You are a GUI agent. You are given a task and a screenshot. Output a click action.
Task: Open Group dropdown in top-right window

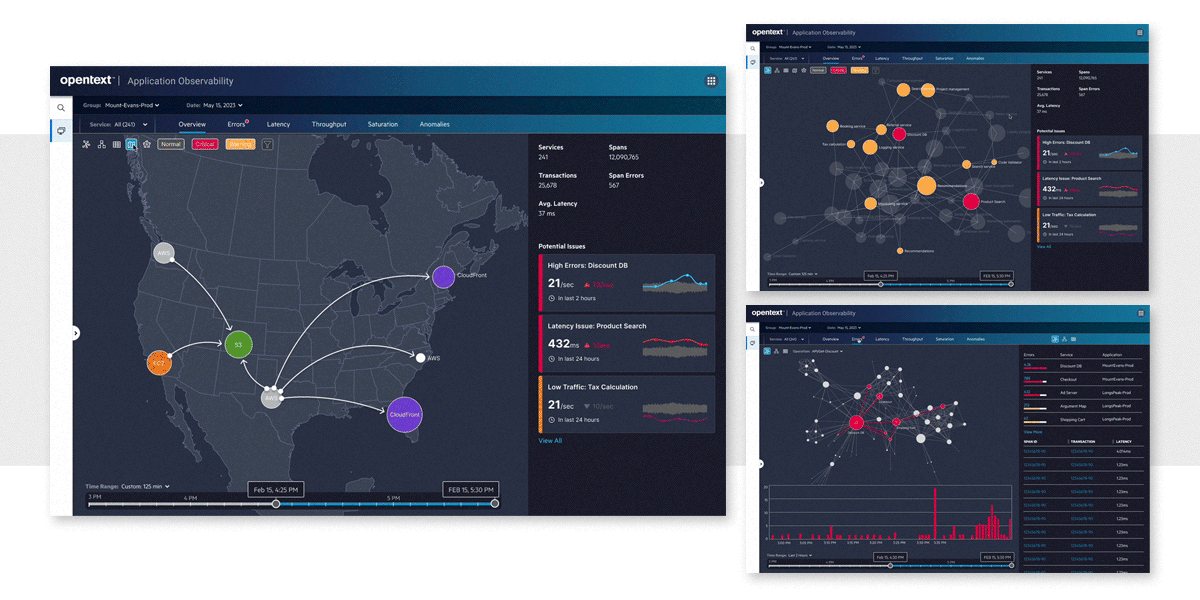tap(788, 47)
